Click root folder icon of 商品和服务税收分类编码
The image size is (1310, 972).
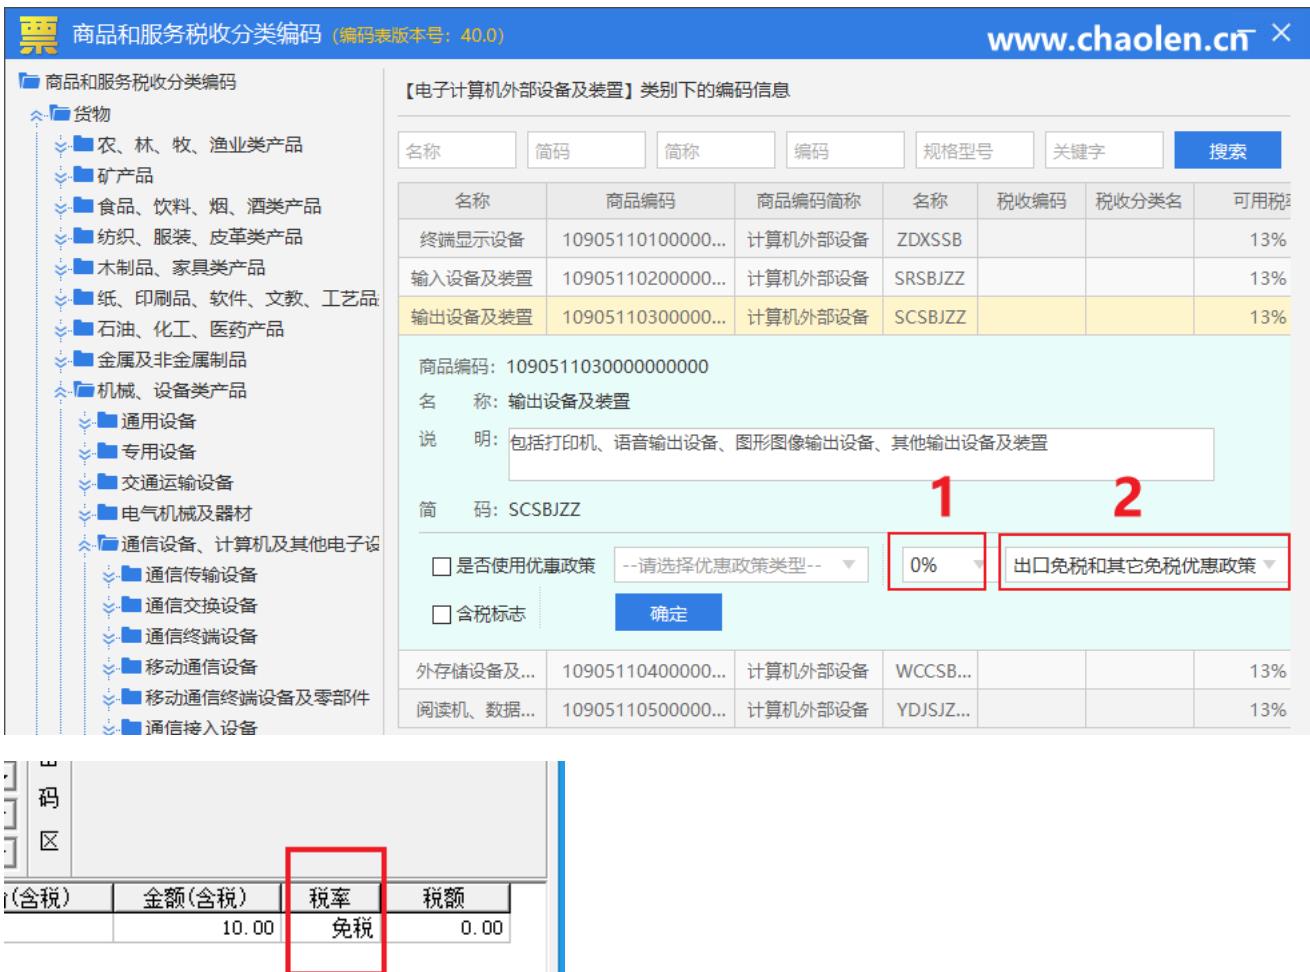tap(30, 82)
